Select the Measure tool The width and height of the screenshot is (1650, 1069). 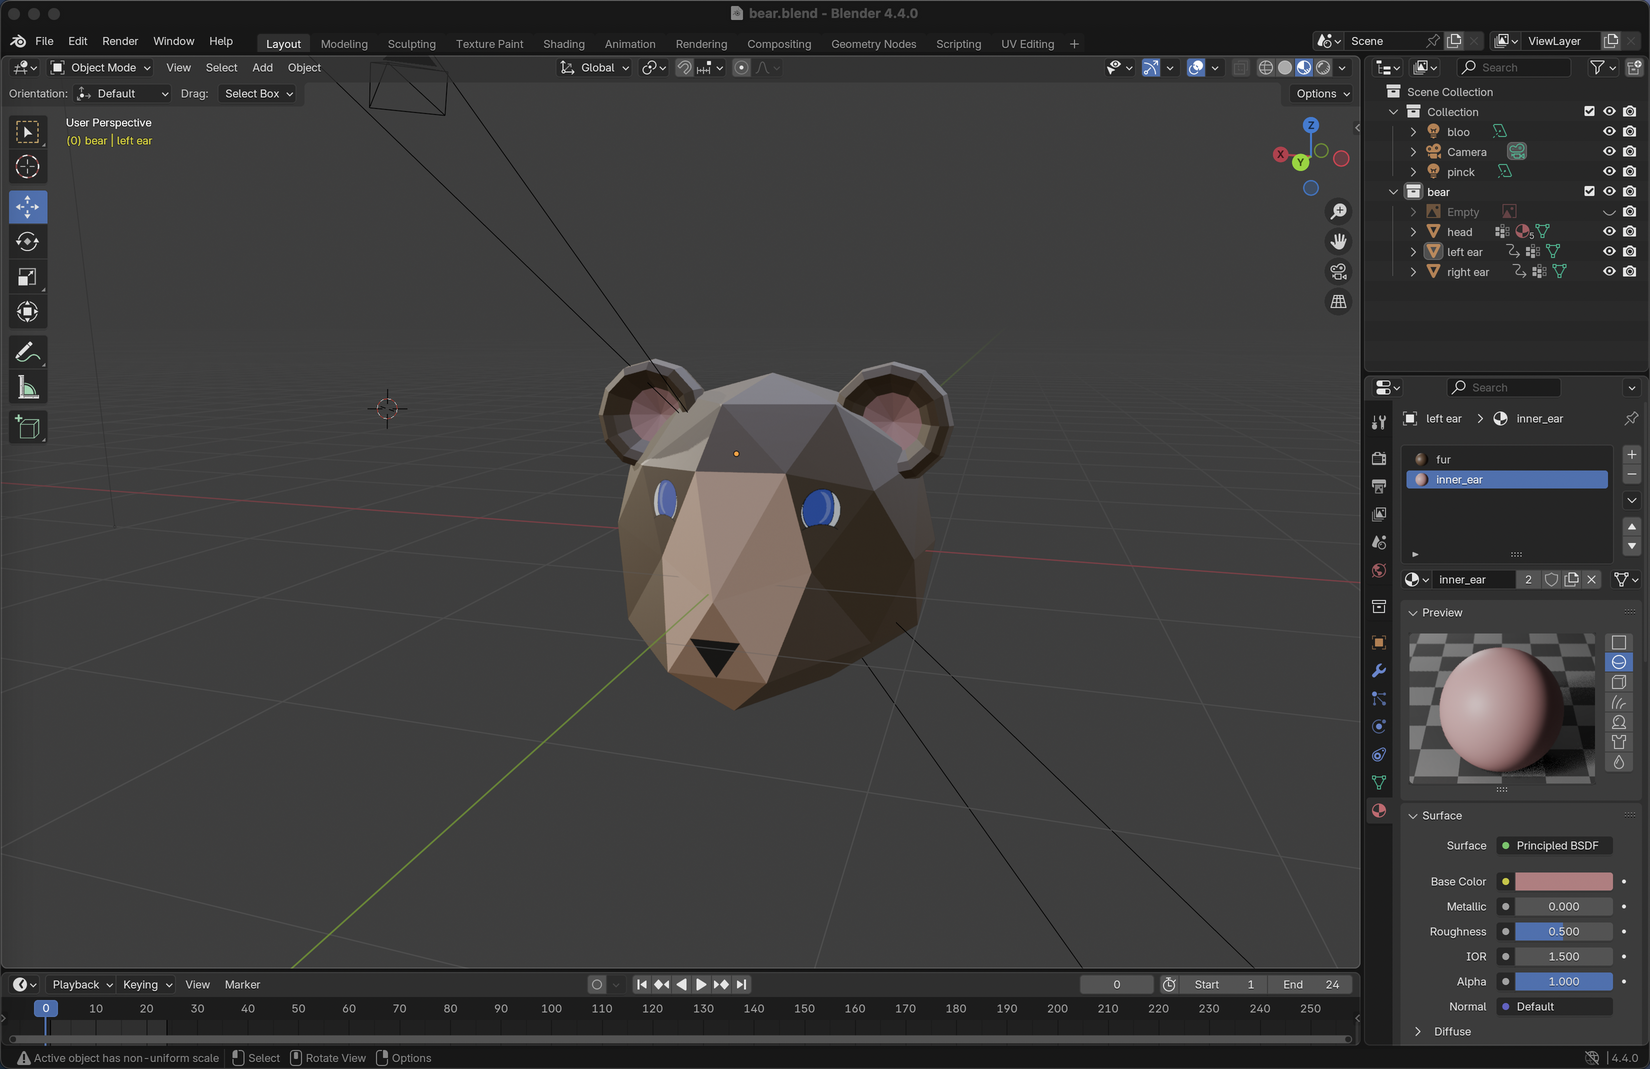(28, 388)
